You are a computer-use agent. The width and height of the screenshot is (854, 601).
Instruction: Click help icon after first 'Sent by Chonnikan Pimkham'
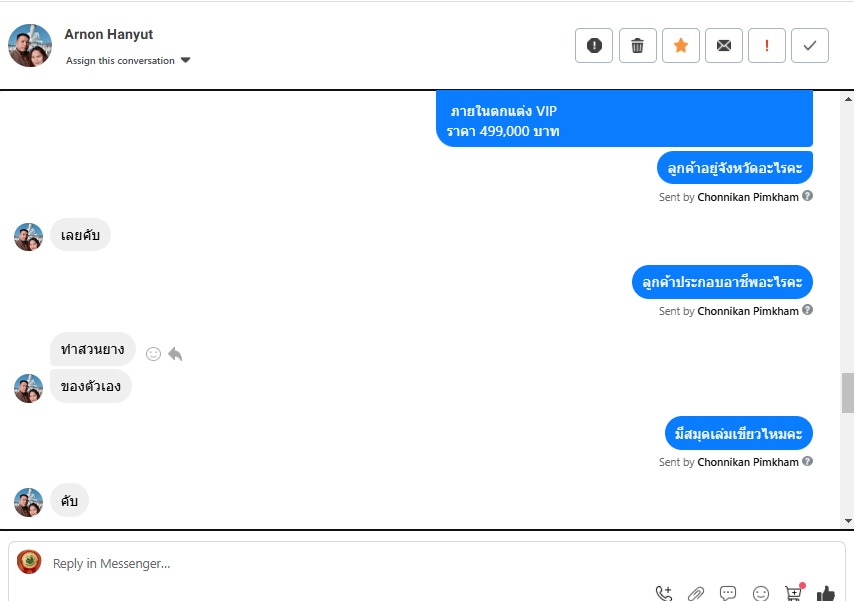(x=808, y=196)
